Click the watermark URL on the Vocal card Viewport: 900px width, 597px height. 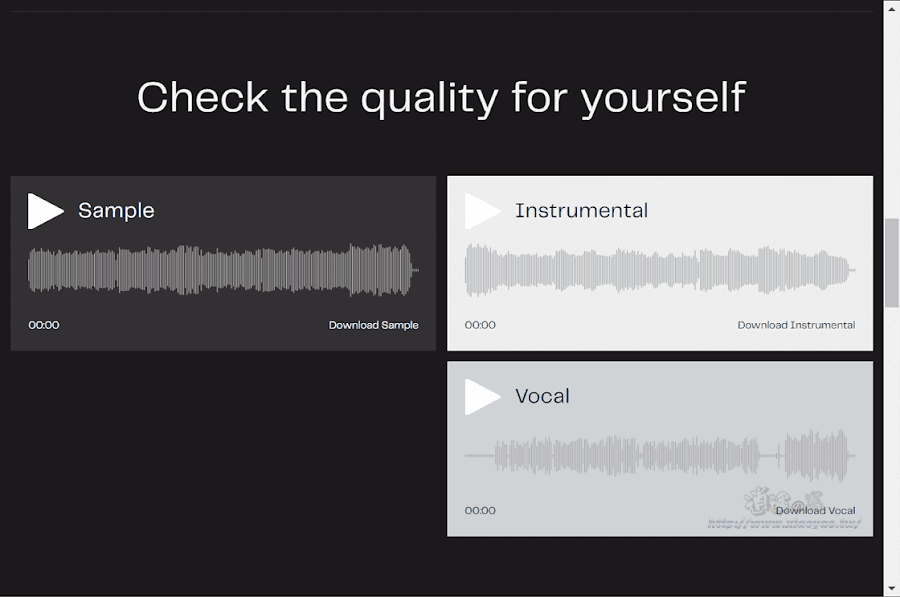pos(784,523)
